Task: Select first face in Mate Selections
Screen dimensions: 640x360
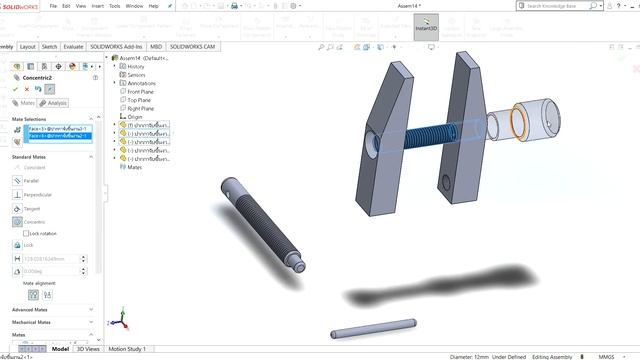Action: click(x=58, y=129)
